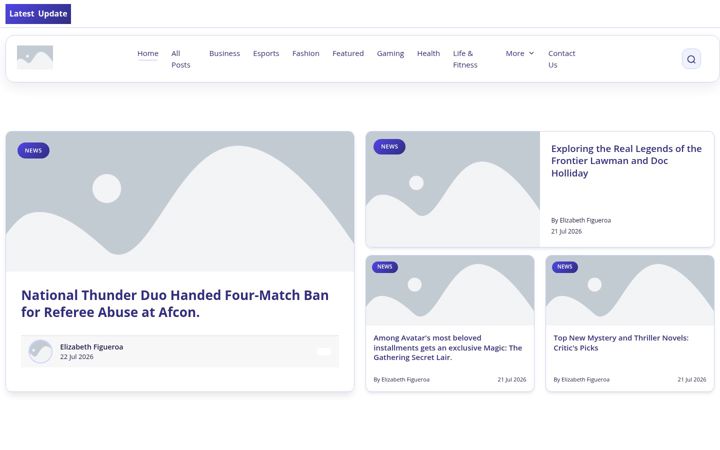Open Top New Mystery and Thriller Novels article
Viewport: 720px width, 450px height.
[x=621, y=343]
